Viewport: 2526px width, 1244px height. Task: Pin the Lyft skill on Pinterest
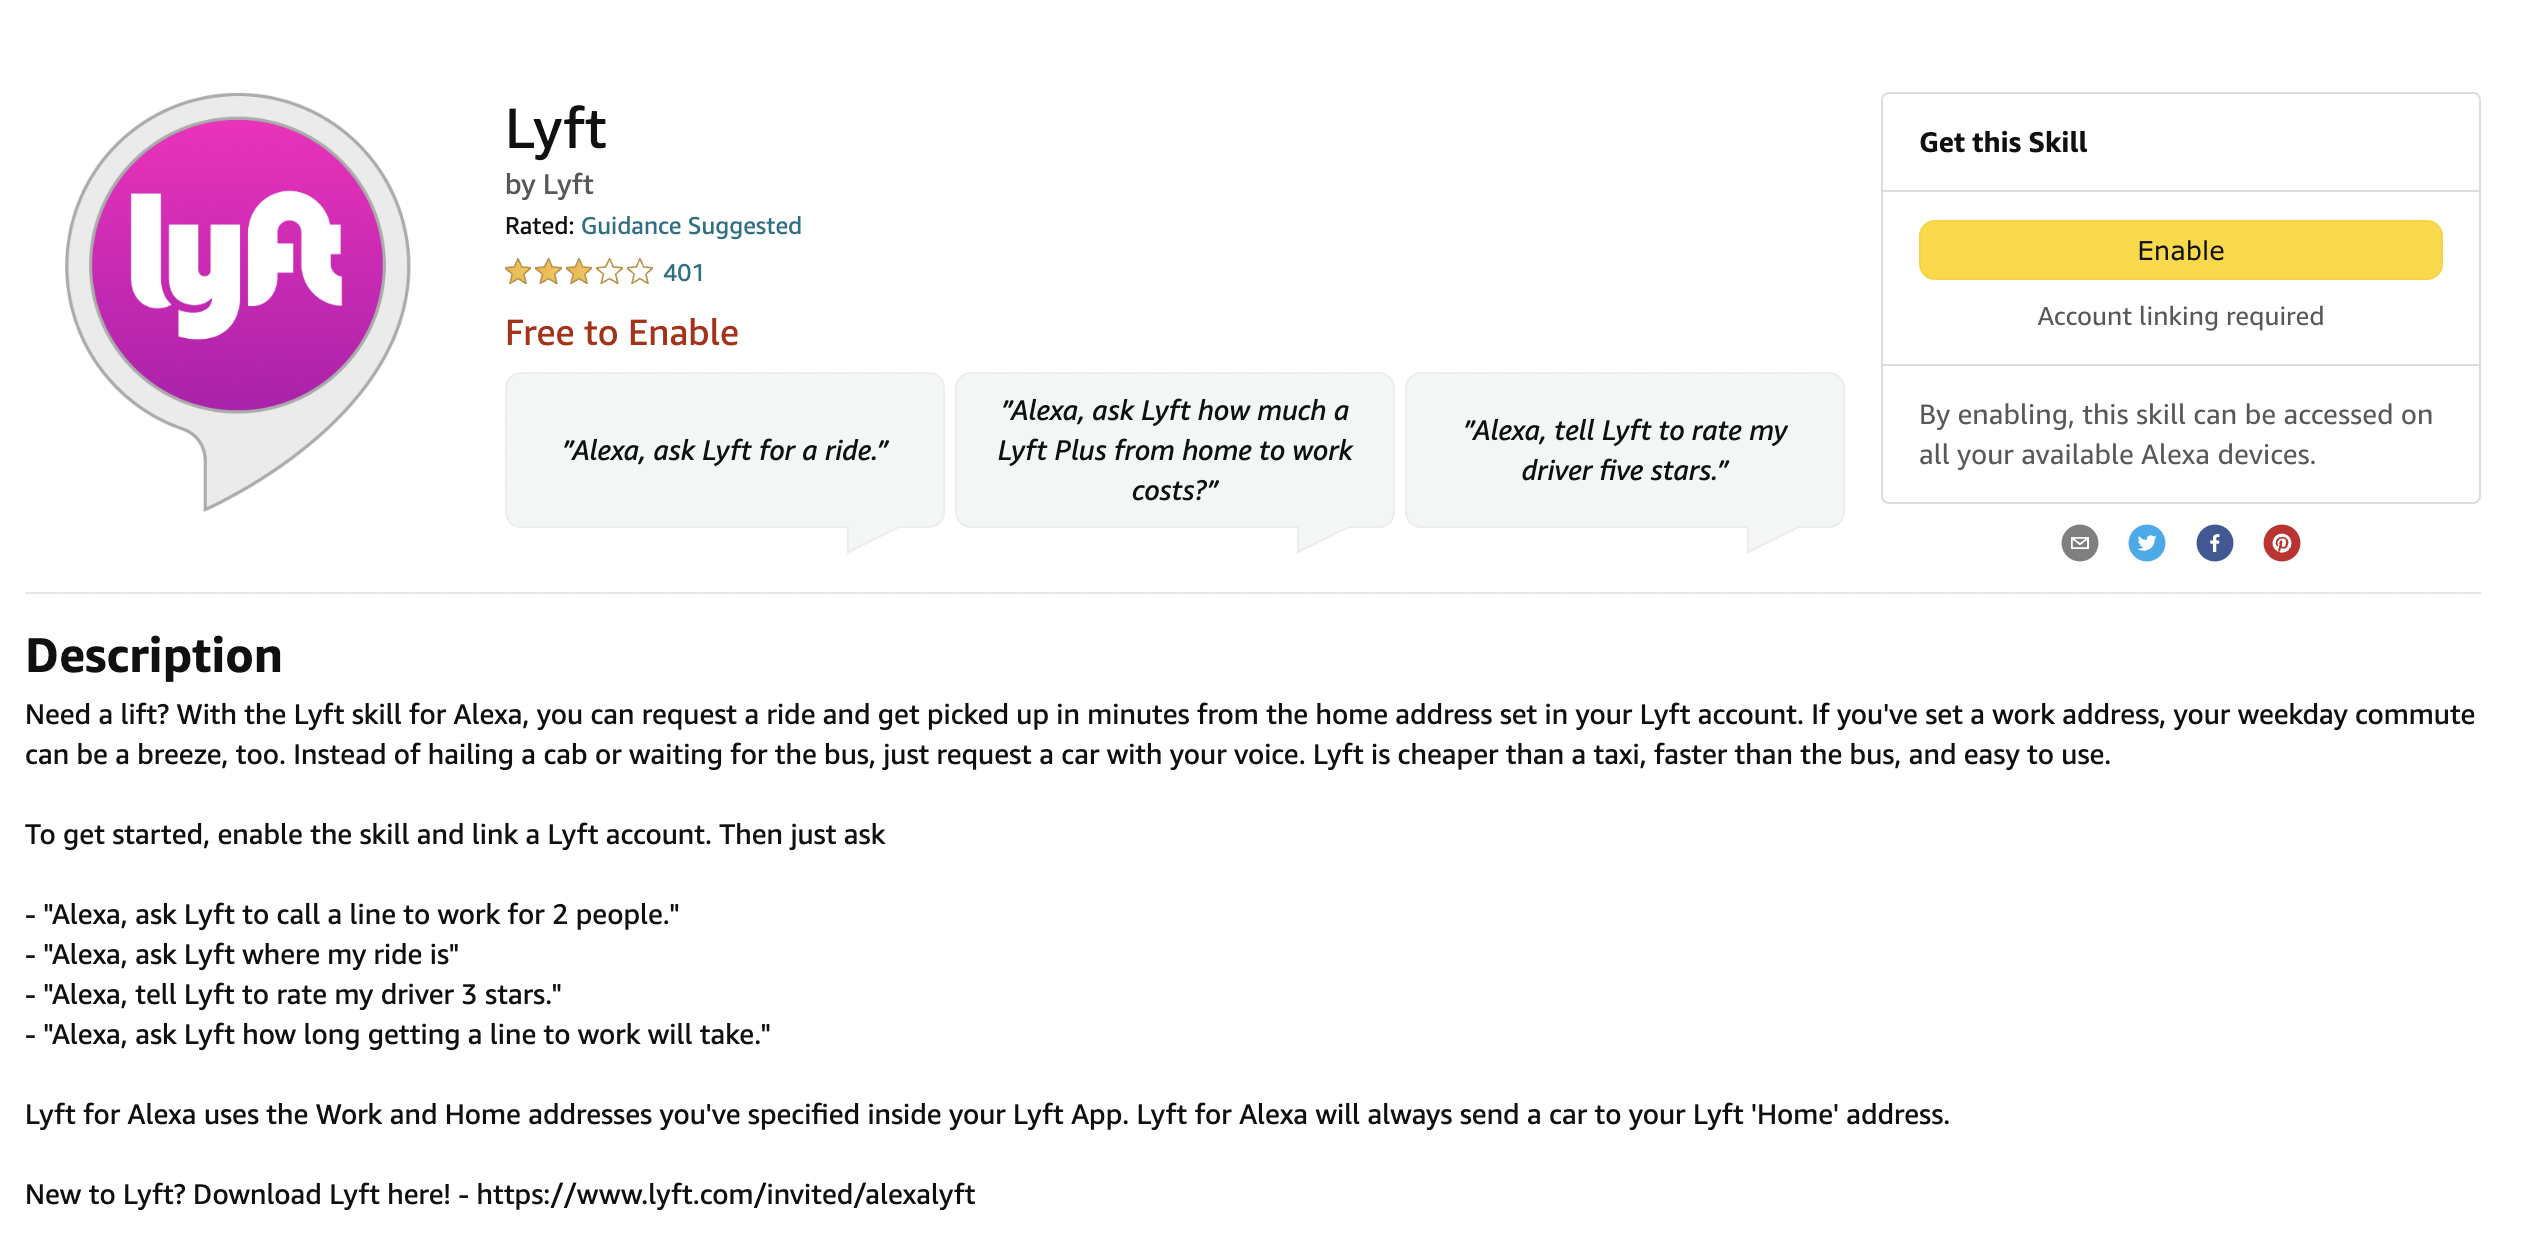(2281, 543)
